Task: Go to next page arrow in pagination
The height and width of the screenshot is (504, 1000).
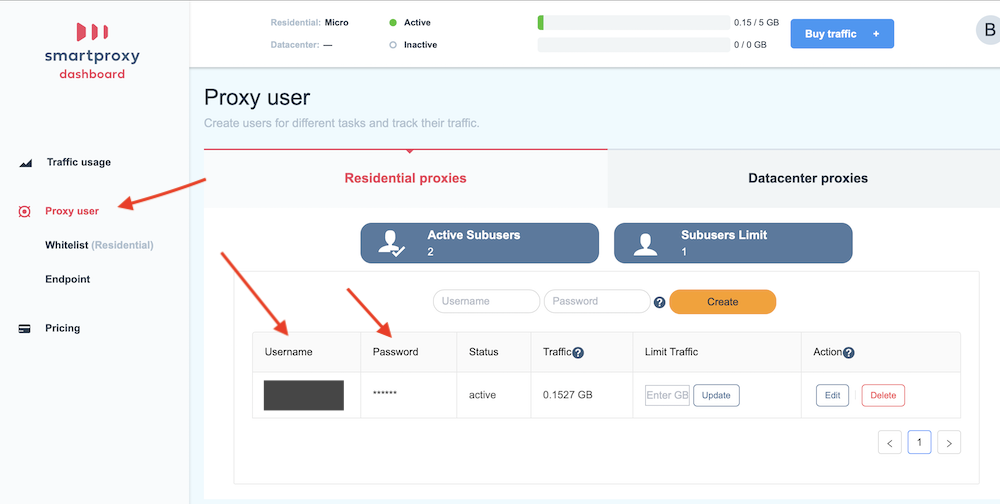Action: [950, 442]
